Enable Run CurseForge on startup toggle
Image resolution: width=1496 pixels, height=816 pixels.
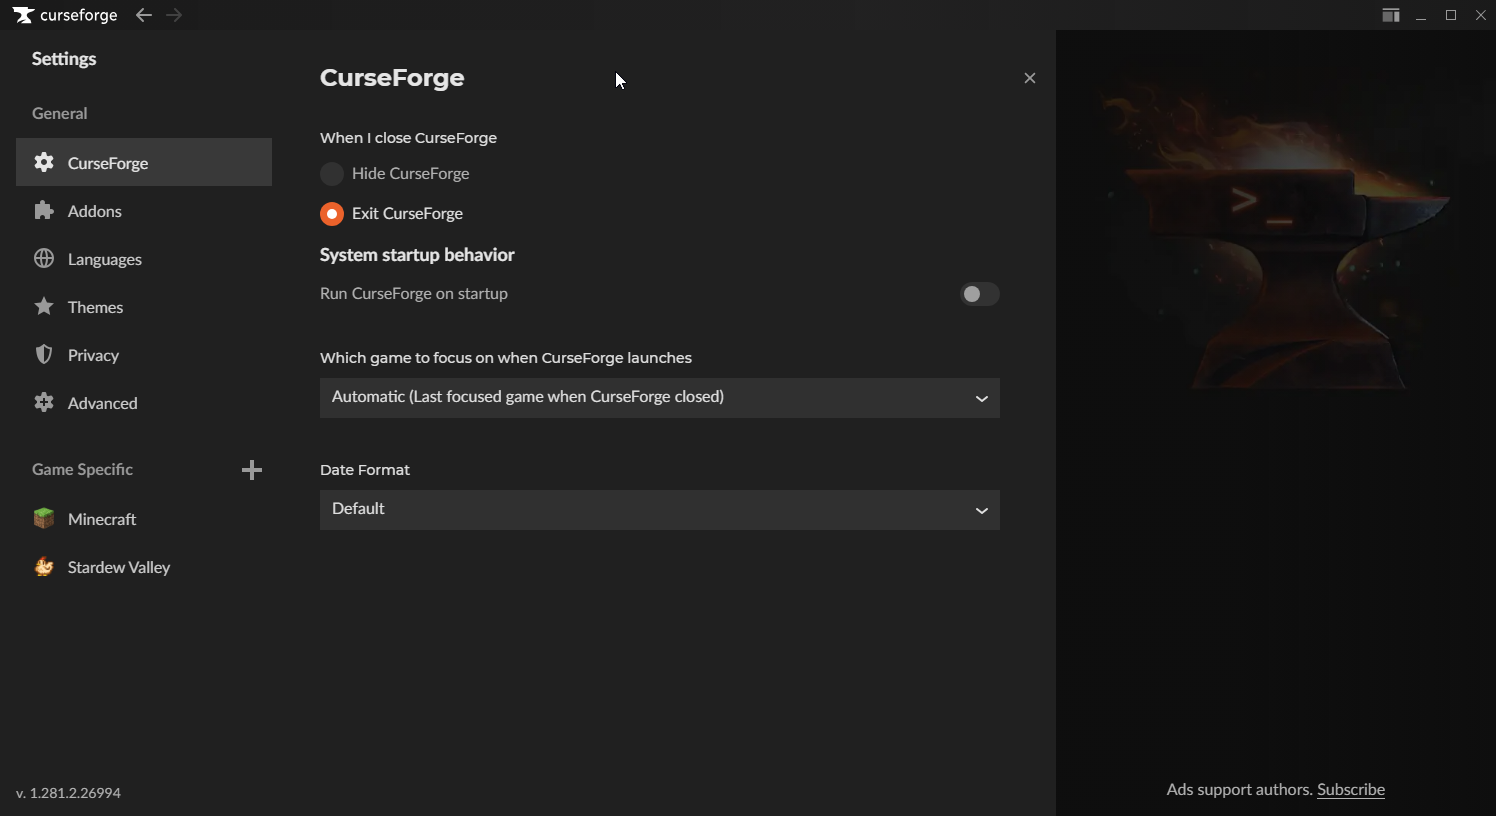pos(980,294)
